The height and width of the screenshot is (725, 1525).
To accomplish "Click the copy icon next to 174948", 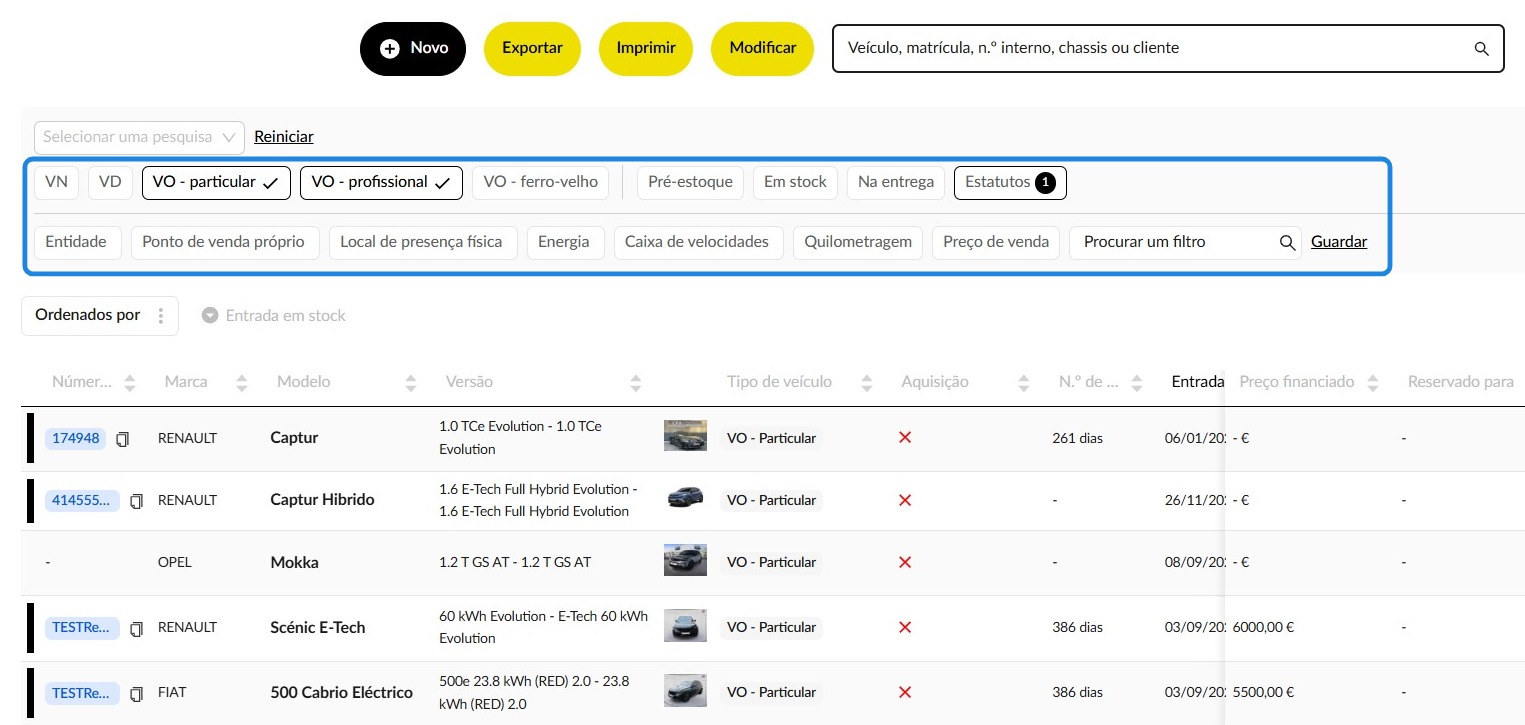I will click(123, 439).
